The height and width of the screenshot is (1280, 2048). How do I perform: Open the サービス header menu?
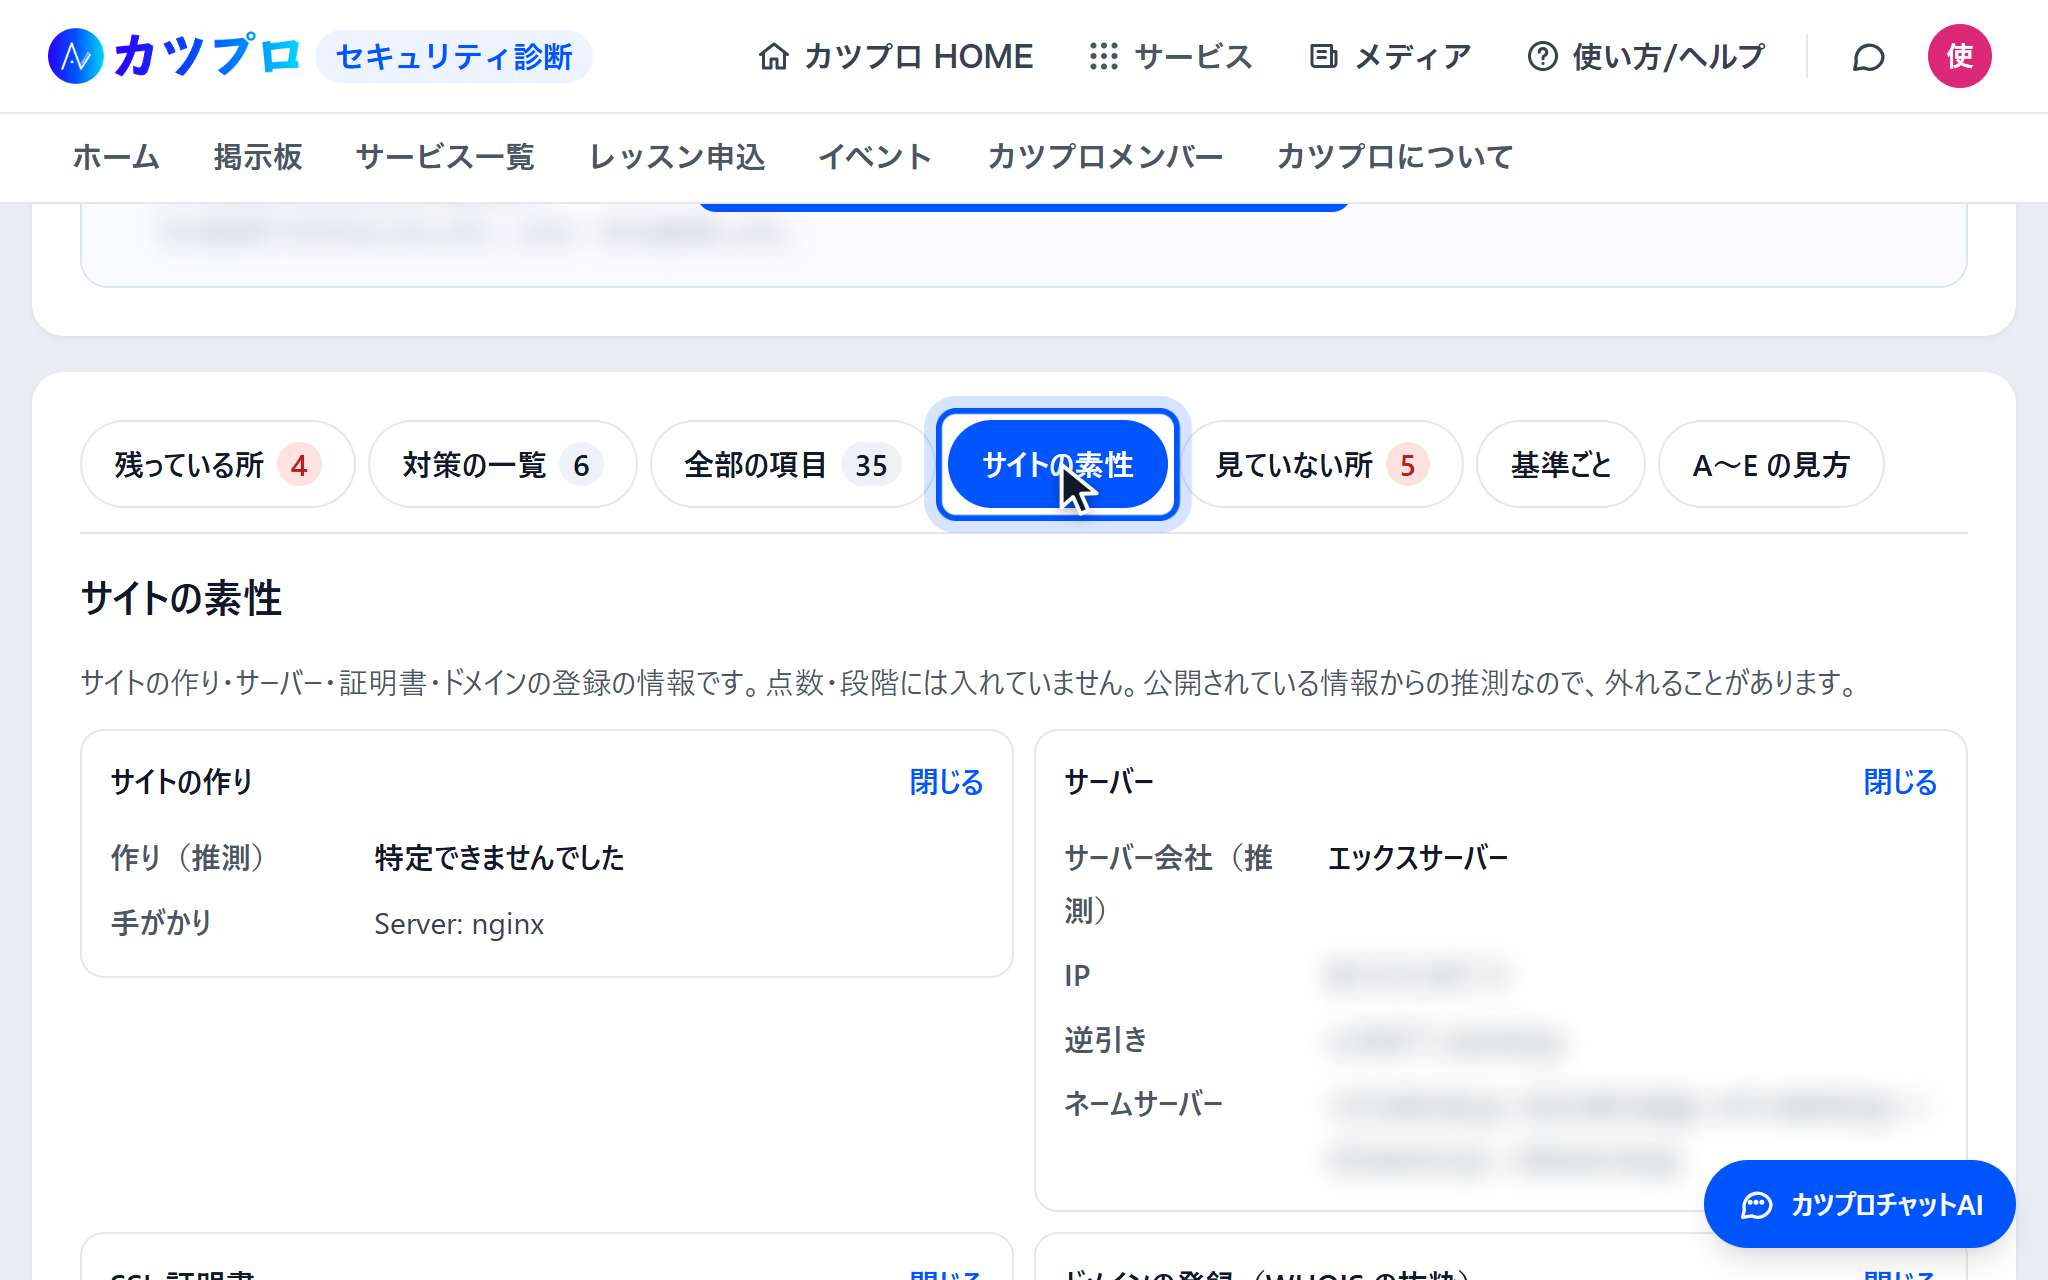[1171, 56]
